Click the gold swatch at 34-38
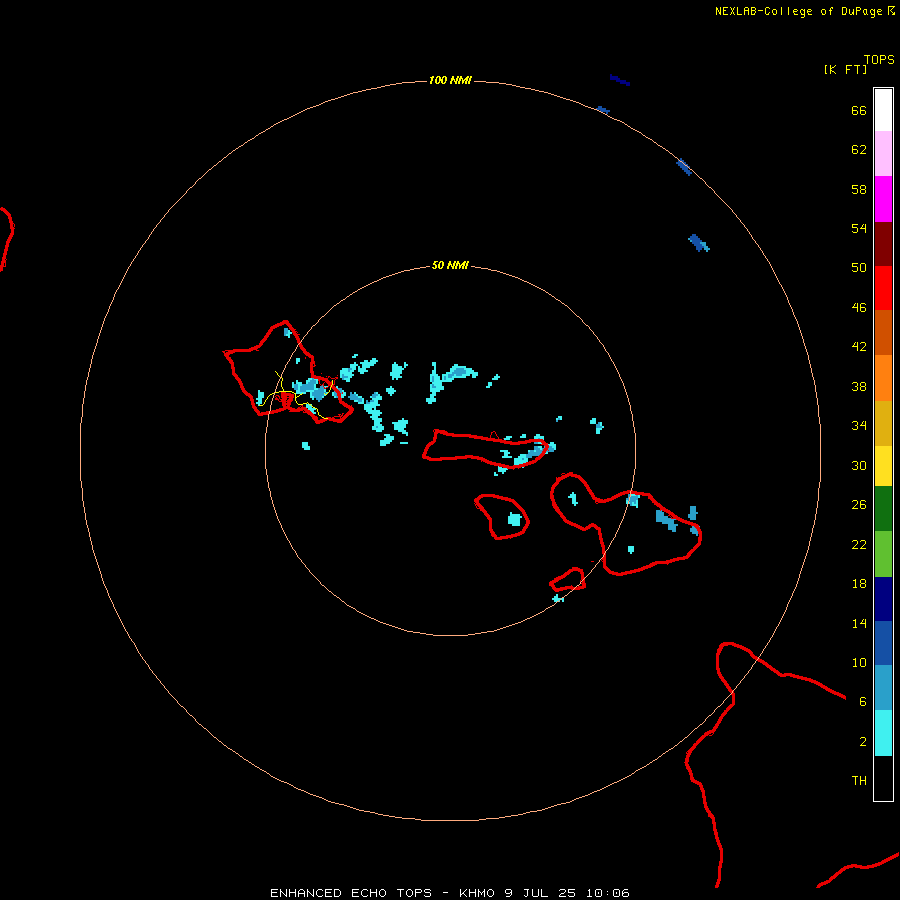The image size is (900, 900). tap(883, 423)
